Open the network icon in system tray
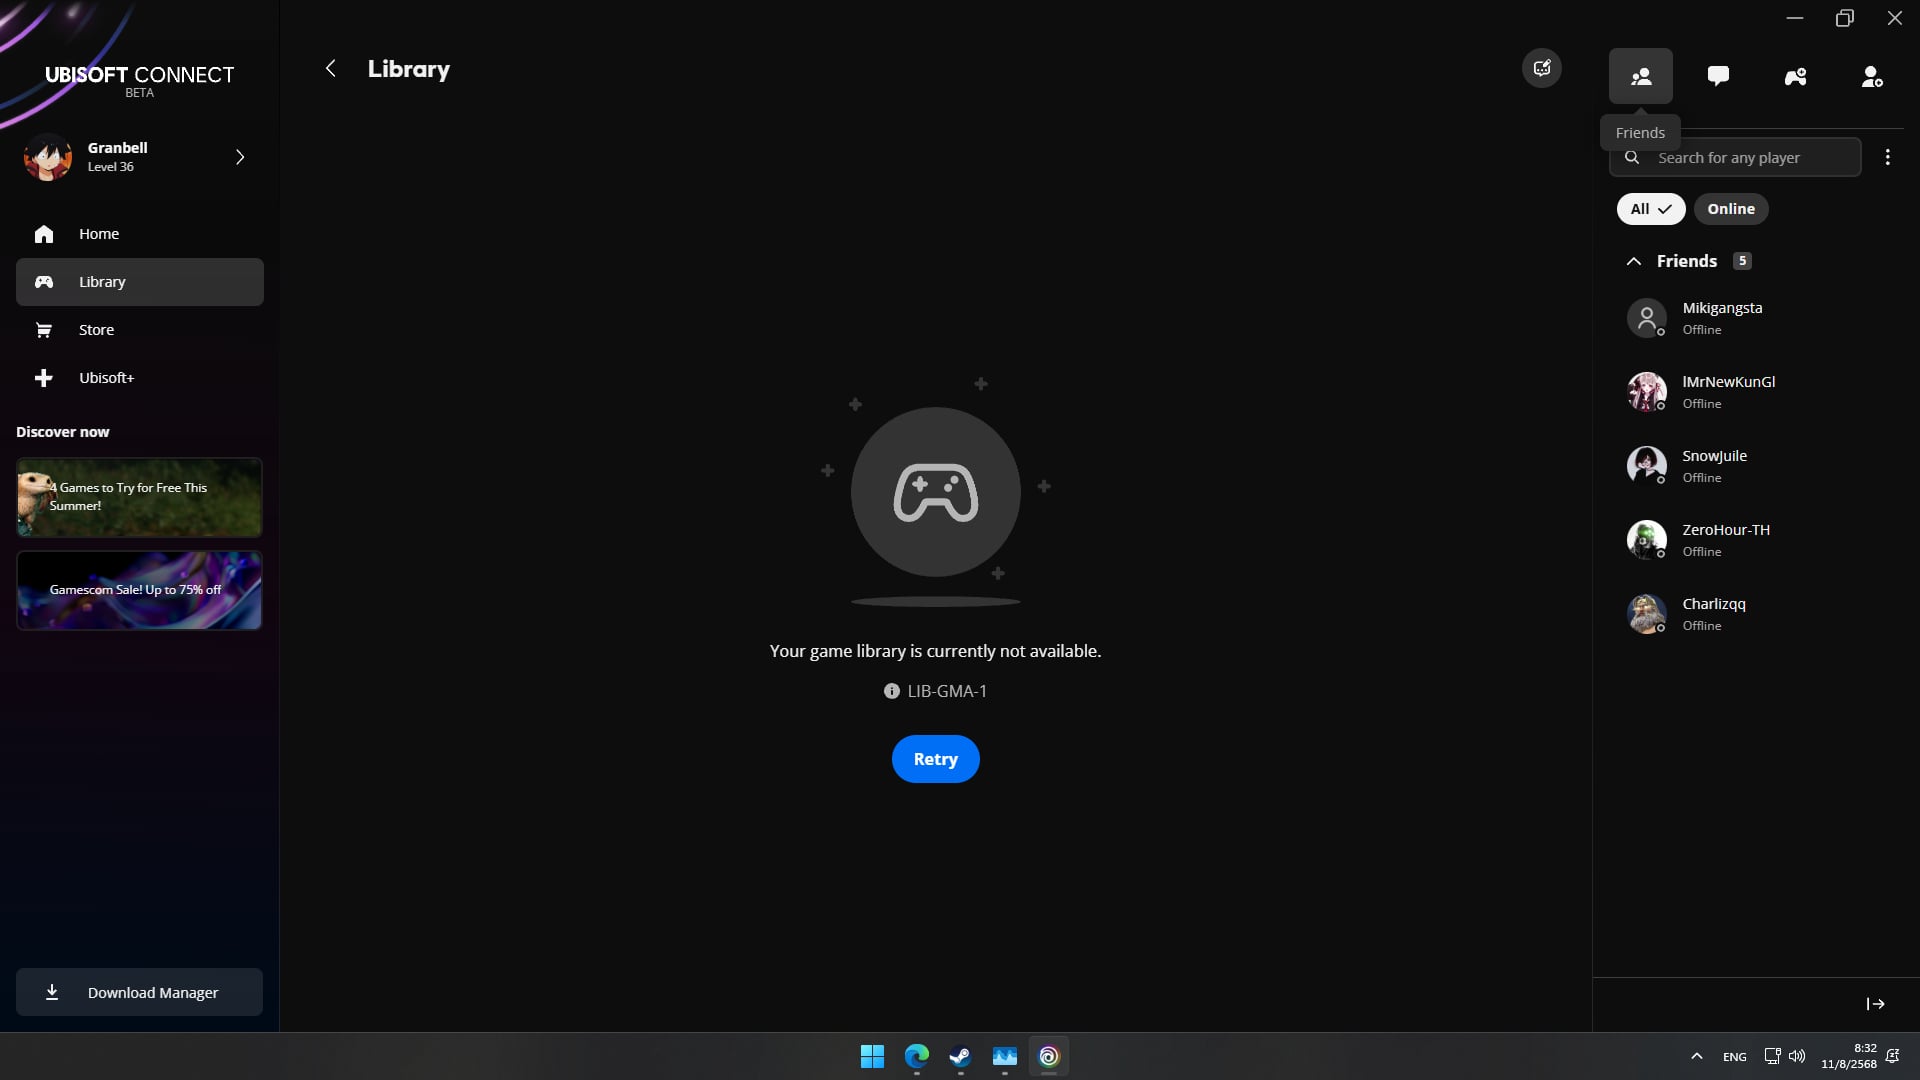1920x1080 pixels. pyautogui.click(x=1772, y=1056)
